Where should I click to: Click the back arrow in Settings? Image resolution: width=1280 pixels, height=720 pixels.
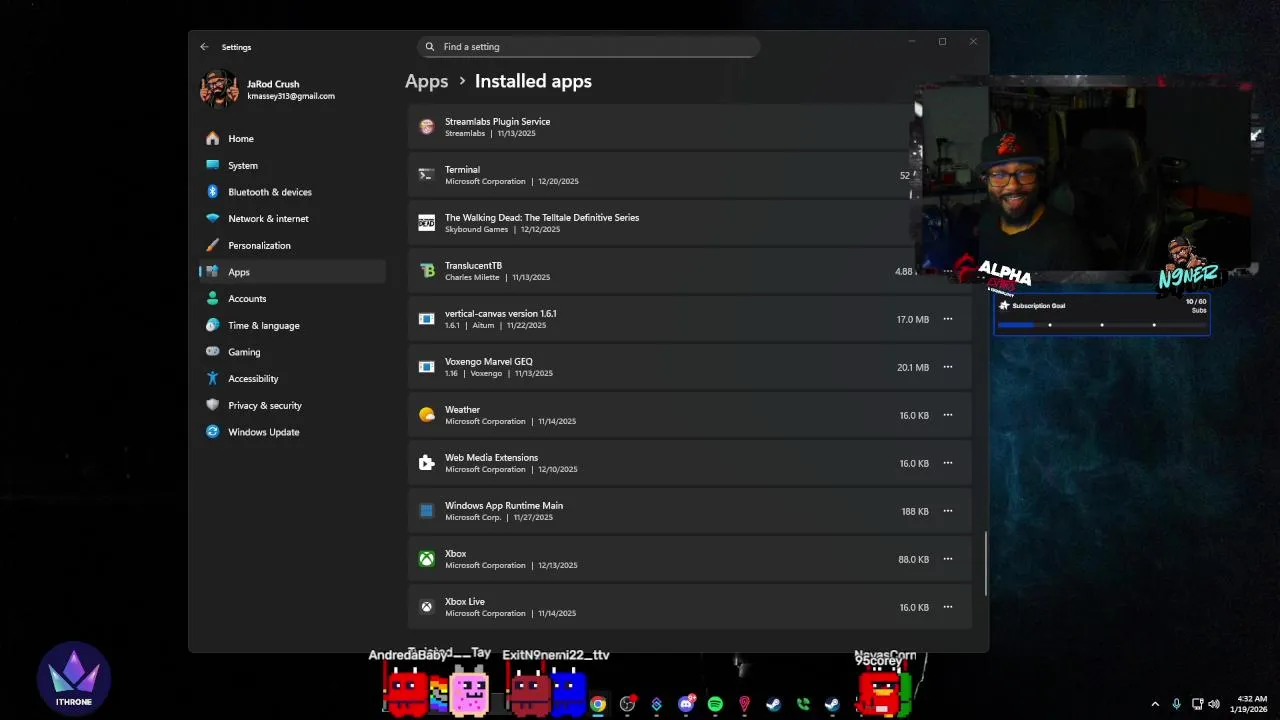click(x=204, y=47)
